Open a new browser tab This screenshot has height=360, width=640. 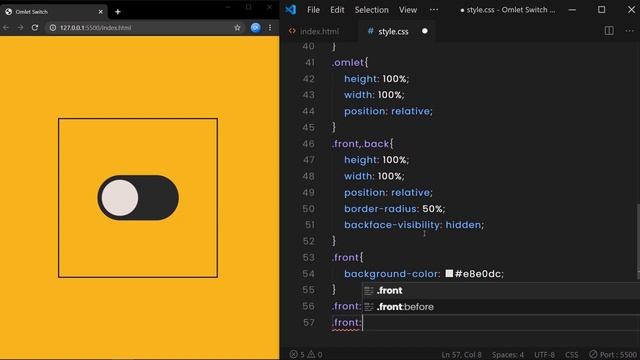(x=118, y=12)
